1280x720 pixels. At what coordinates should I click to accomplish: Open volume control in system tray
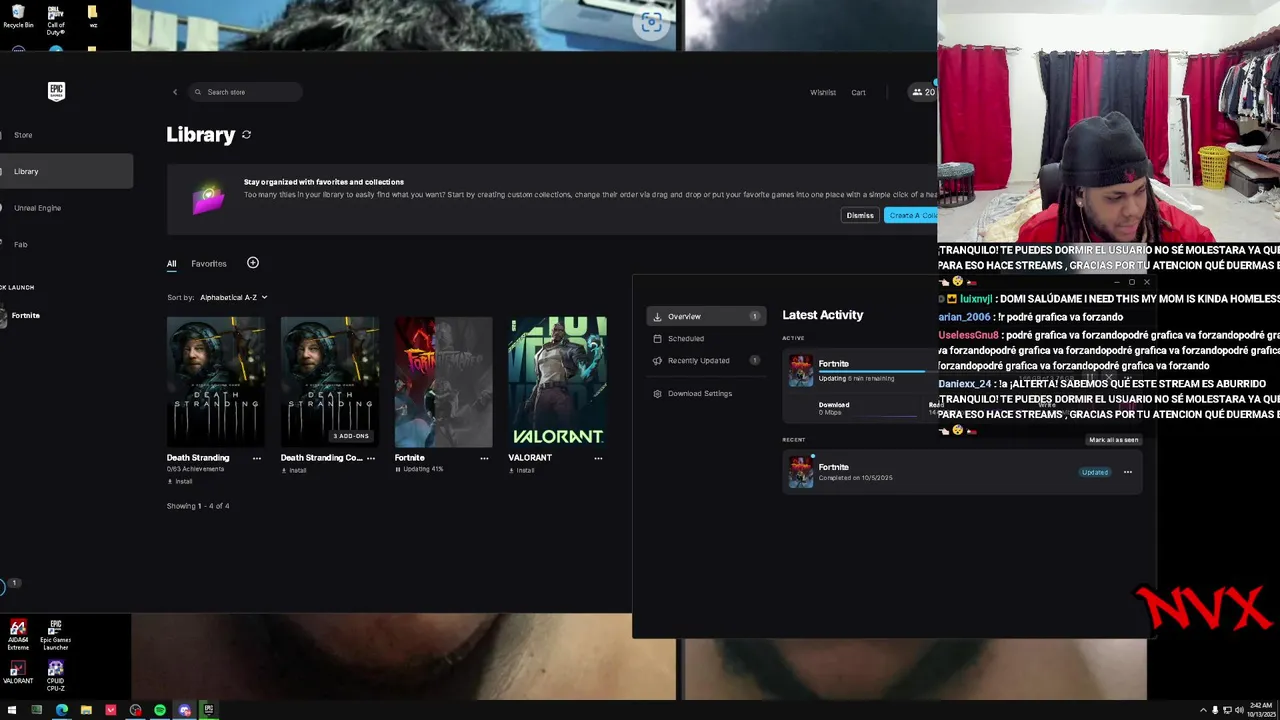[1239, 710]
